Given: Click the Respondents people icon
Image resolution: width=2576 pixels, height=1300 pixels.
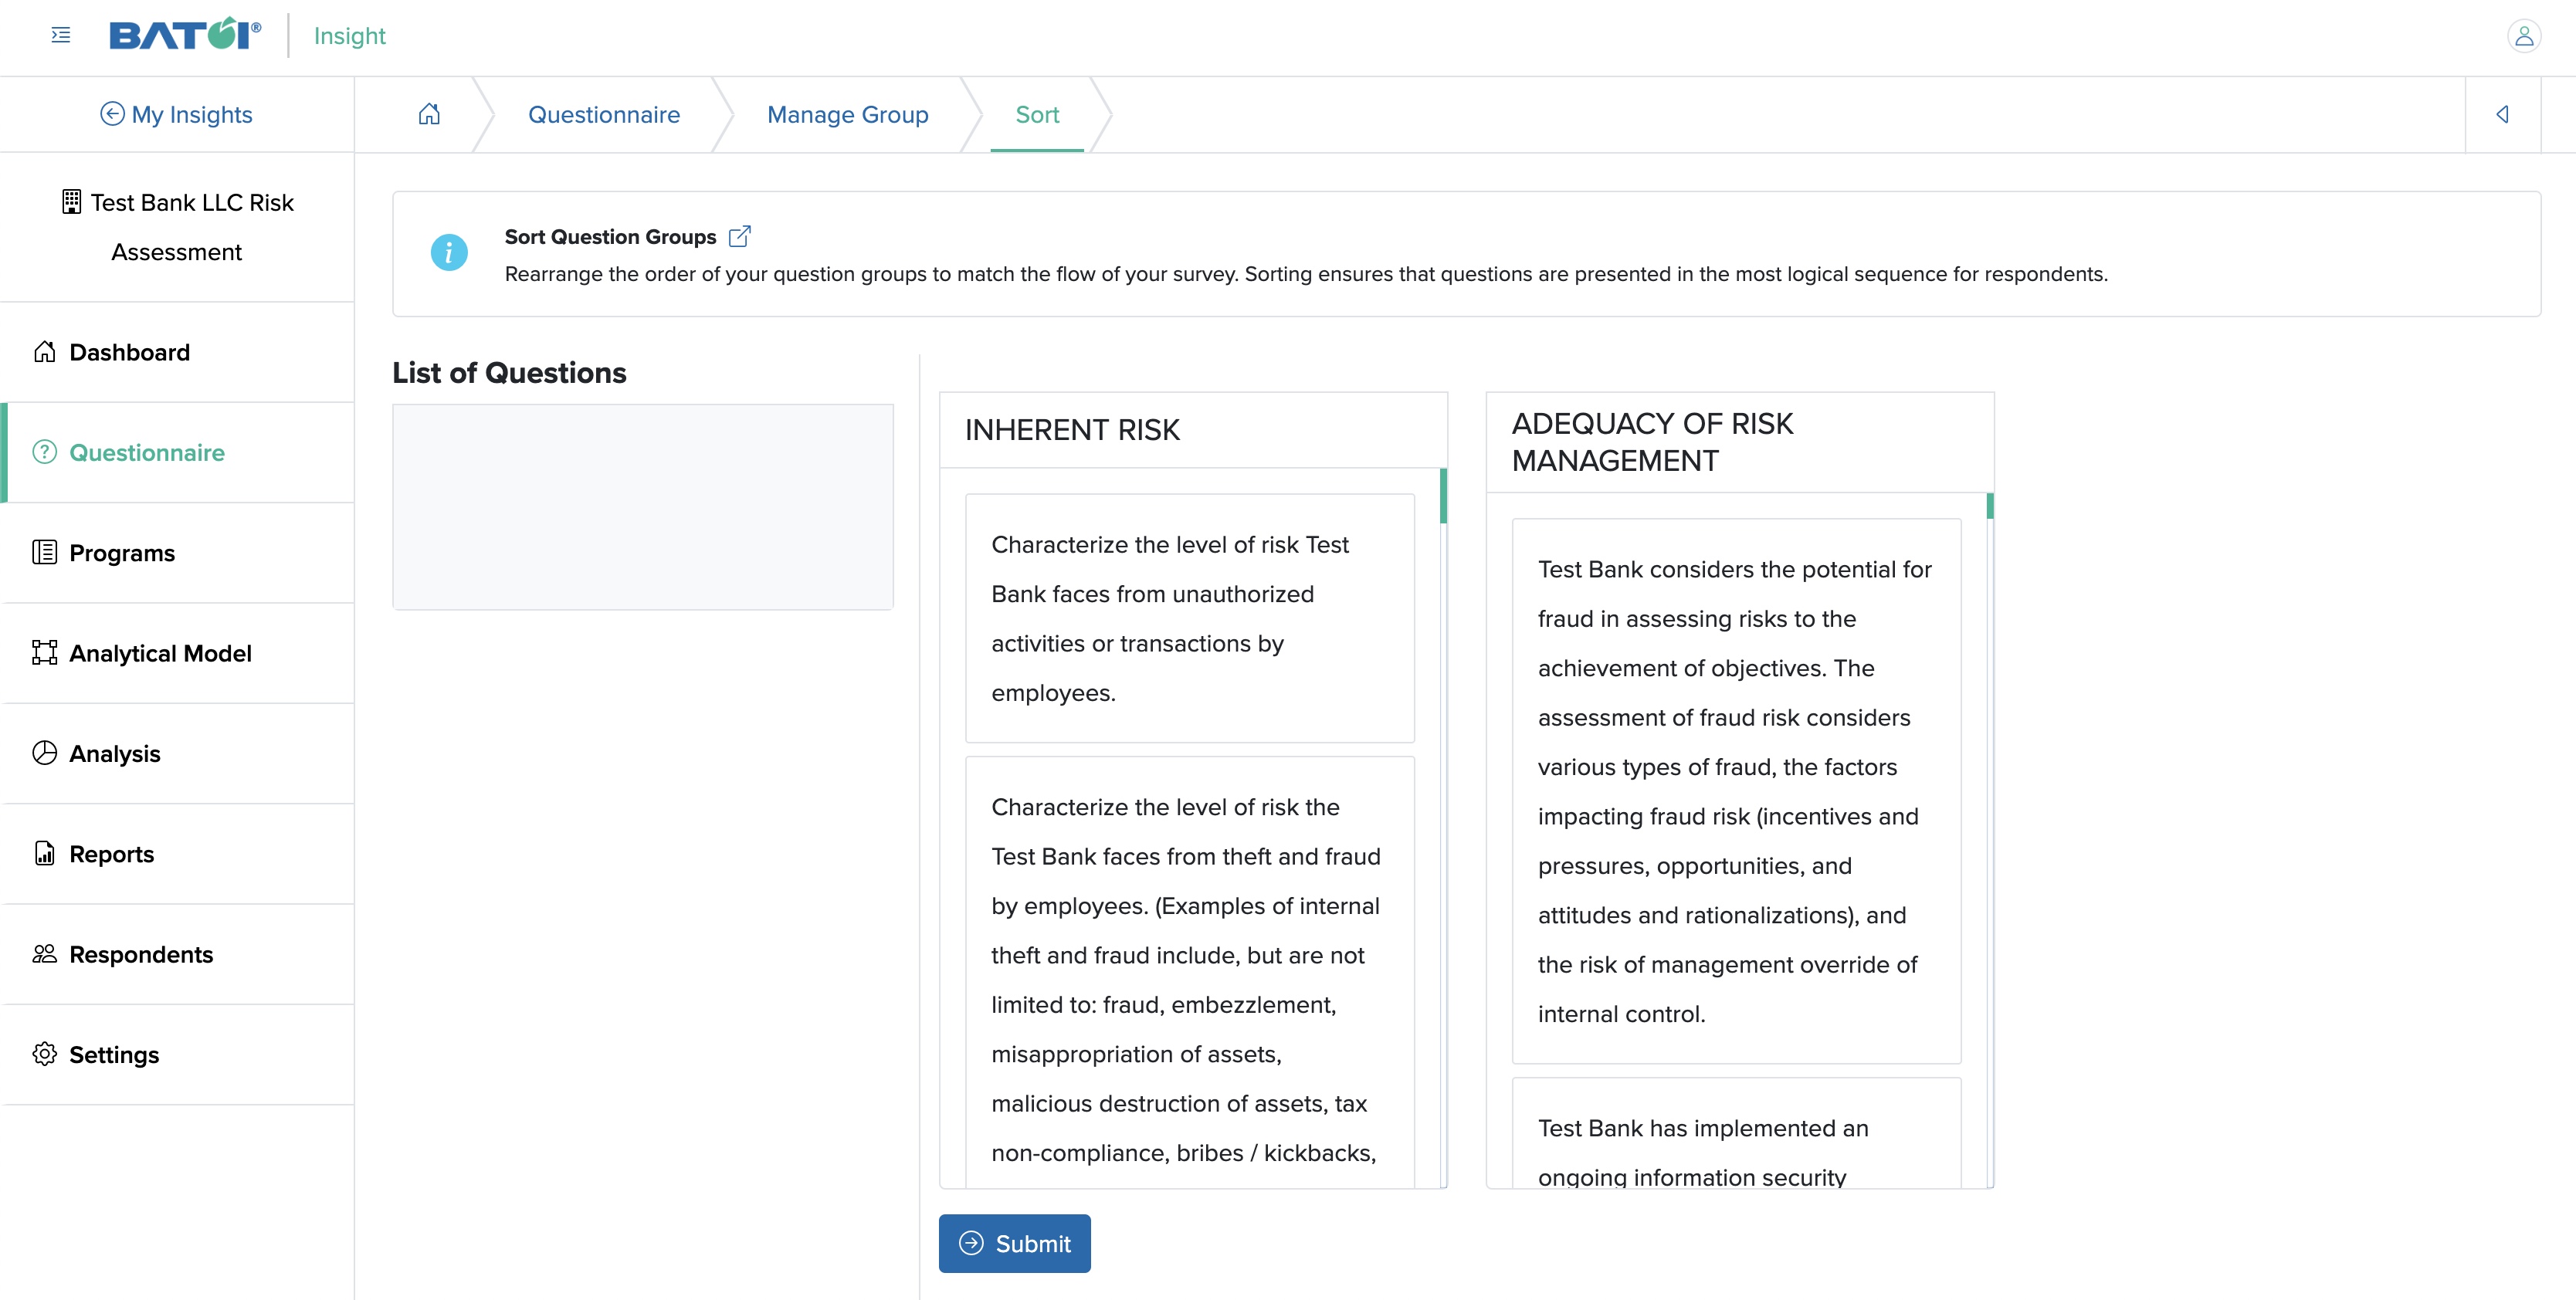Looking at the screenshot, I should [45, 954].
